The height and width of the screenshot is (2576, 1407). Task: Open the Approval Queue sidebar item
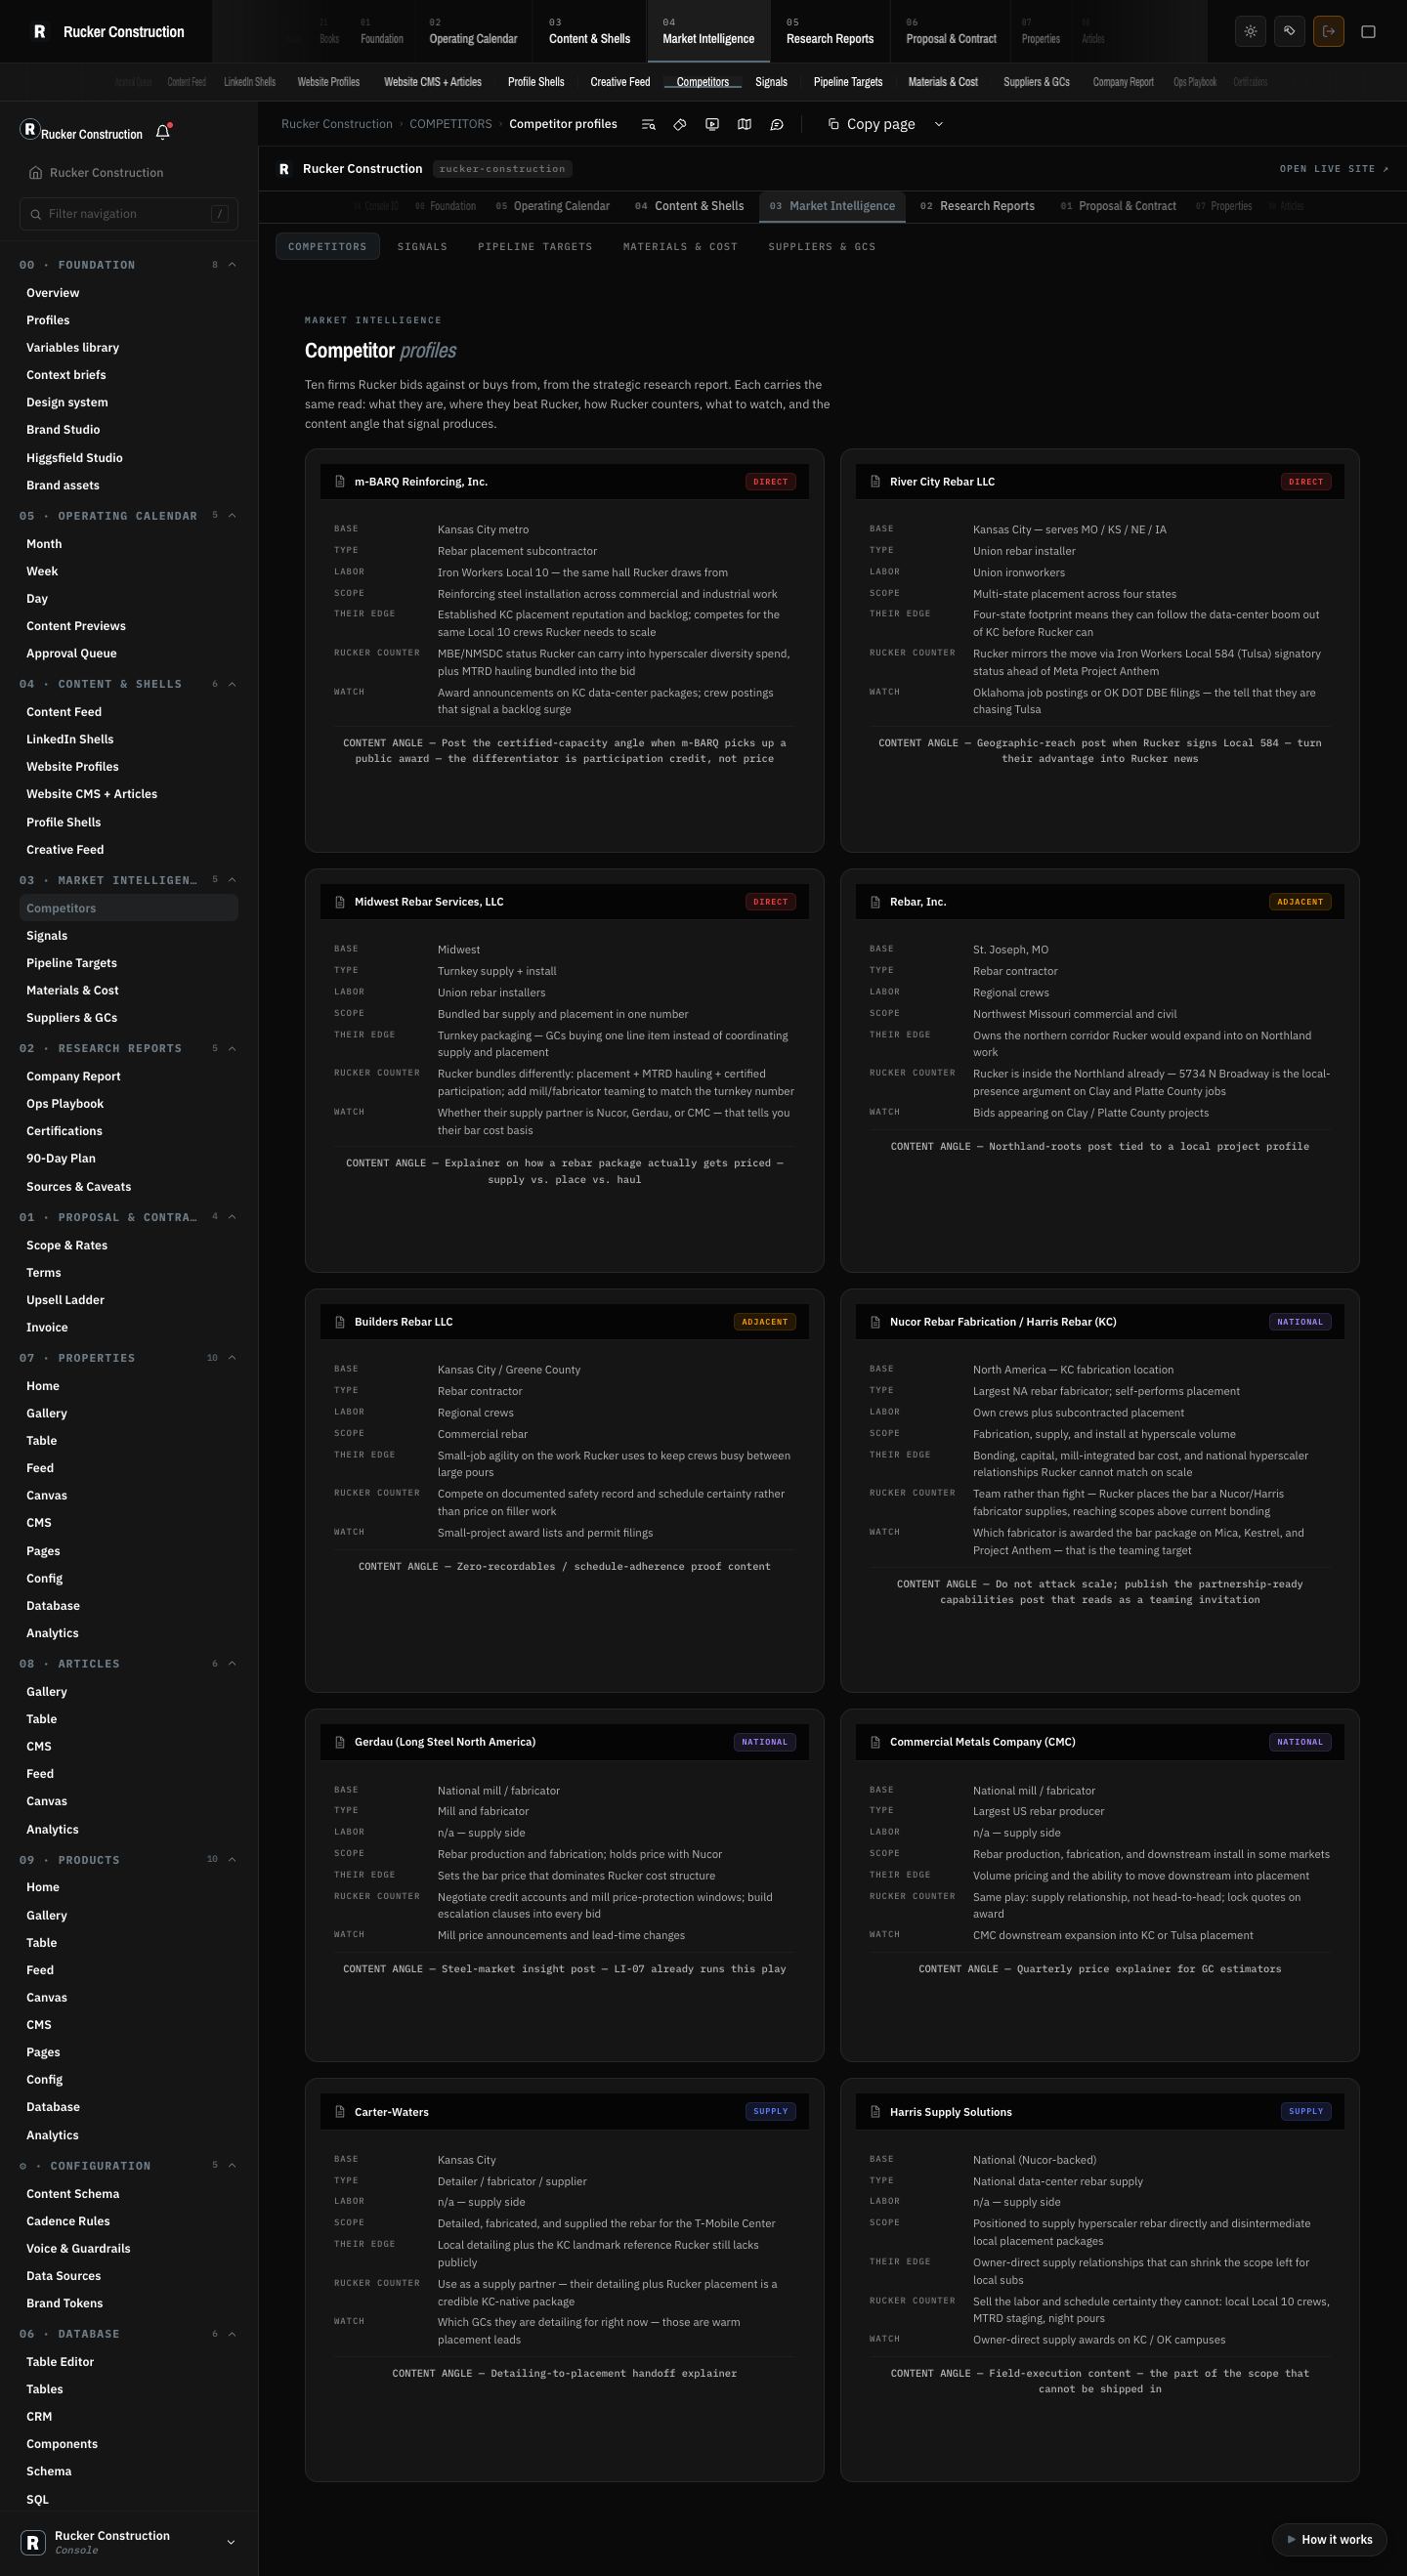(129, 654)
